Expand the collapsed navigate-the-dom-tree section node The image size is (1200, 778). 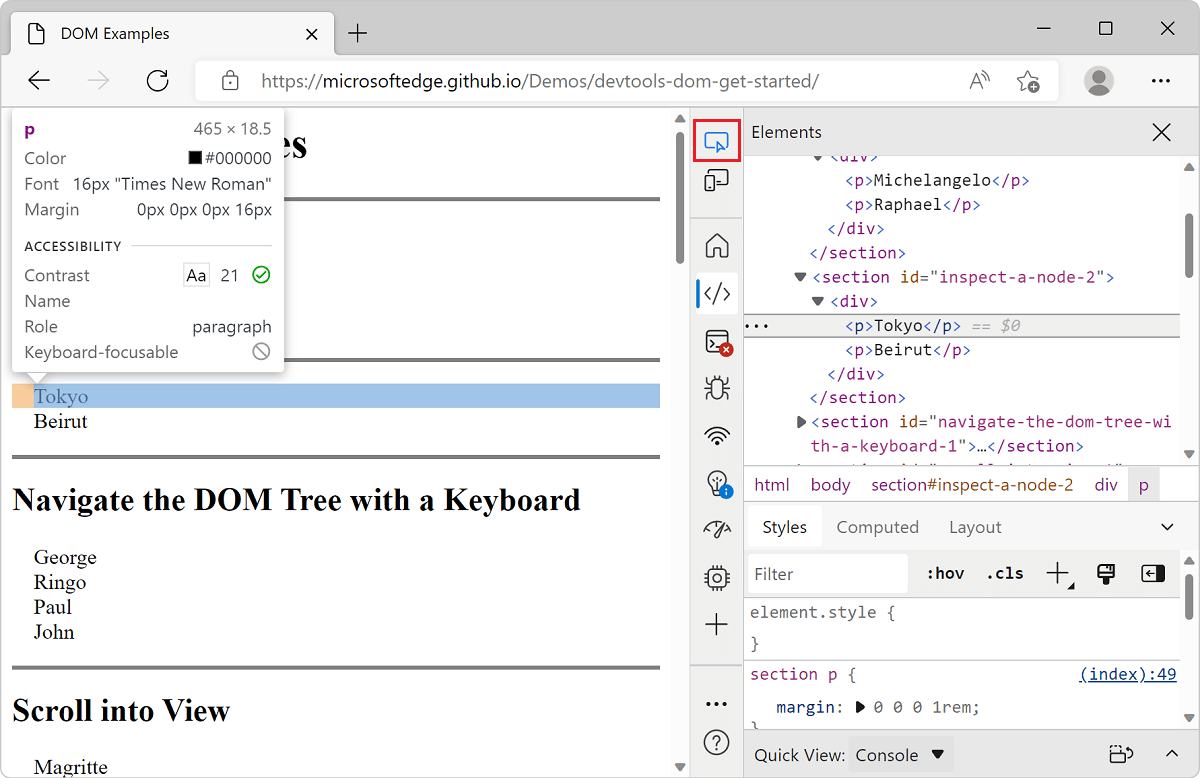[x=800, y=421]
